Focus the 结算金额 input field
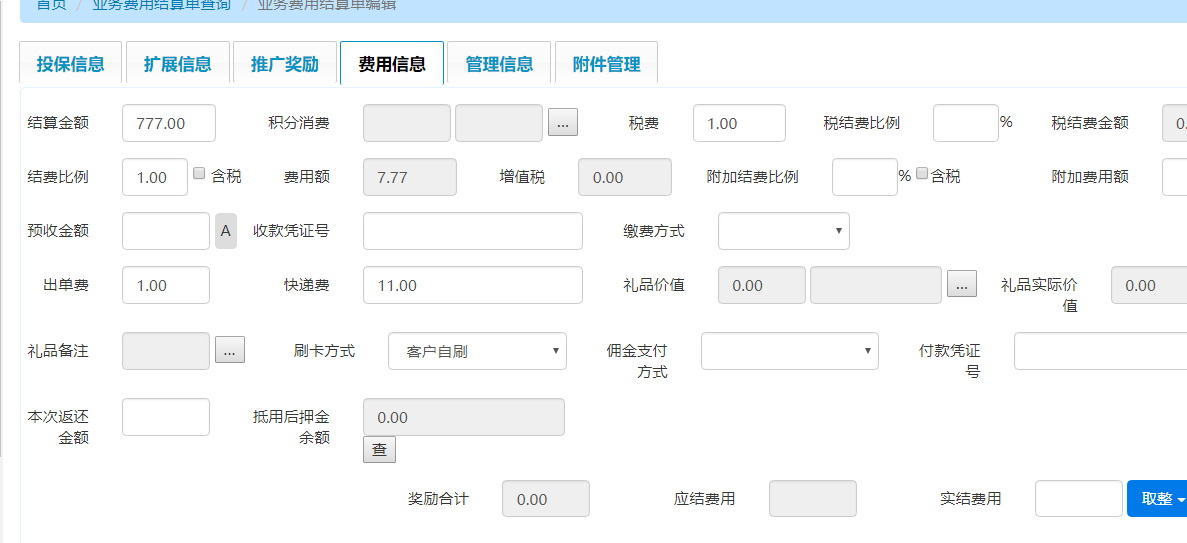 (169, 123)
